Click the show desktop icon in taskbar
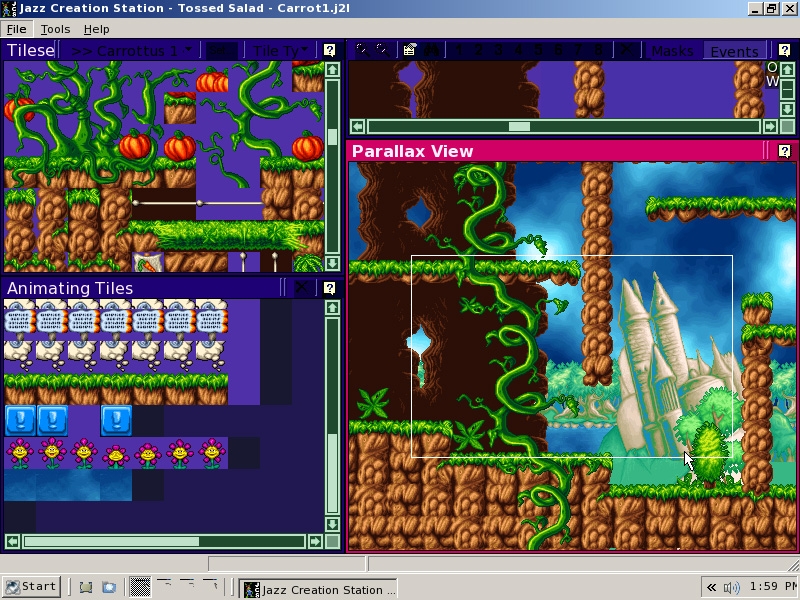Viewport: 800px width, 600px height. point(86,587)
